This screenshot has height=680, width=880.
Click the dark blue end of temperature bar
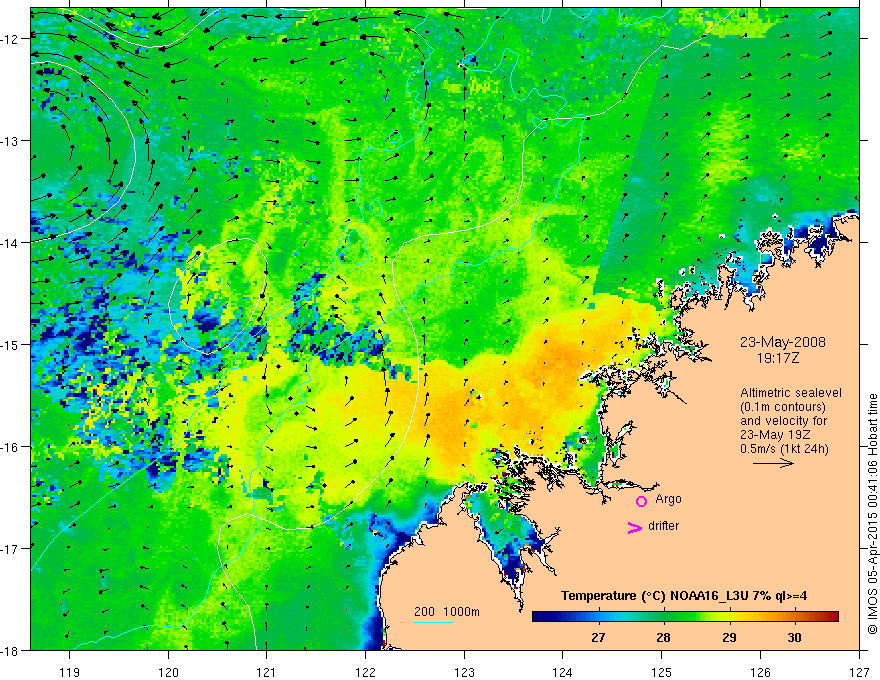(538, 617)
